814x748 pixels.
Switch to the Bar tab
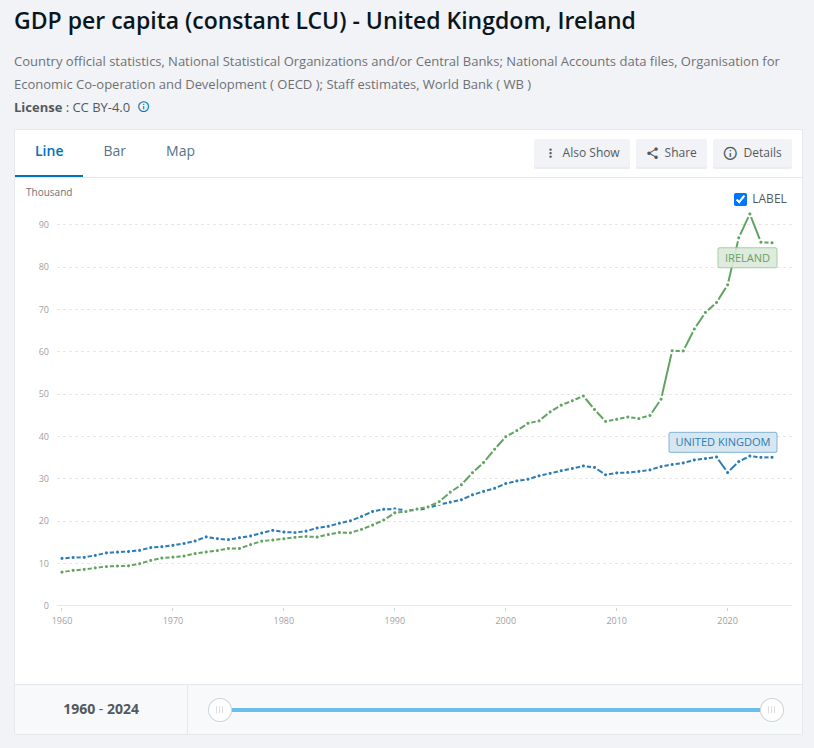pyautogui.click(x=115, y=151)
